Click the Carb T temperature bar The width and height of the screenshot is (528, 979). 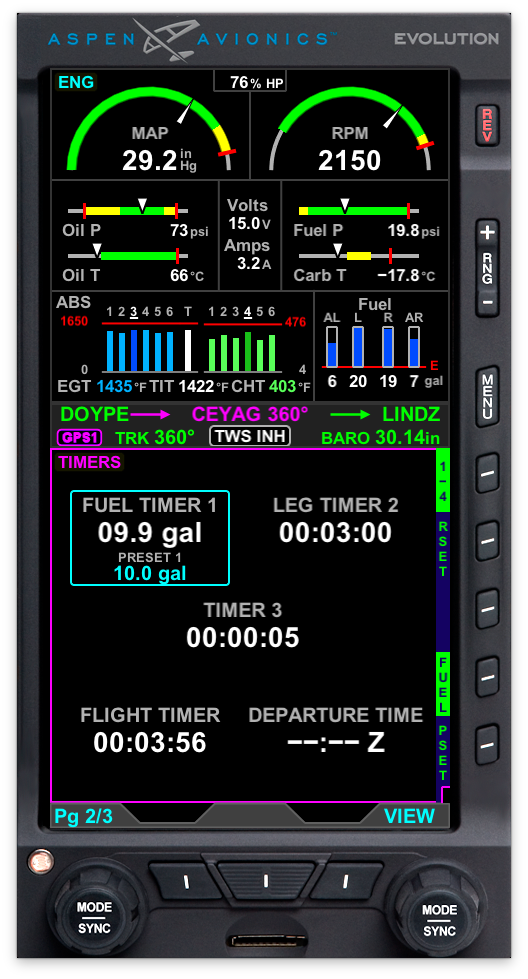coord(359,255)
